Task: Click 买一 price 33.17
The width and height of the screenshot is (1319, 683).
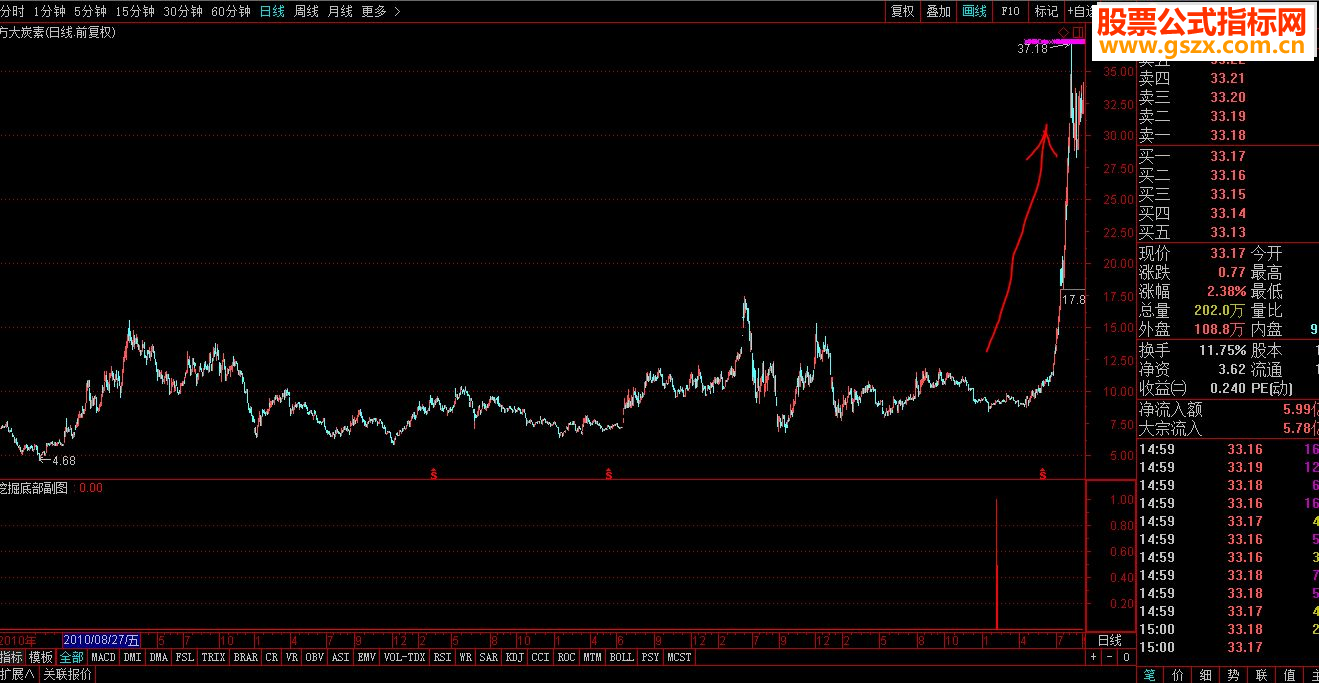Action: [x=1228, y=156]
